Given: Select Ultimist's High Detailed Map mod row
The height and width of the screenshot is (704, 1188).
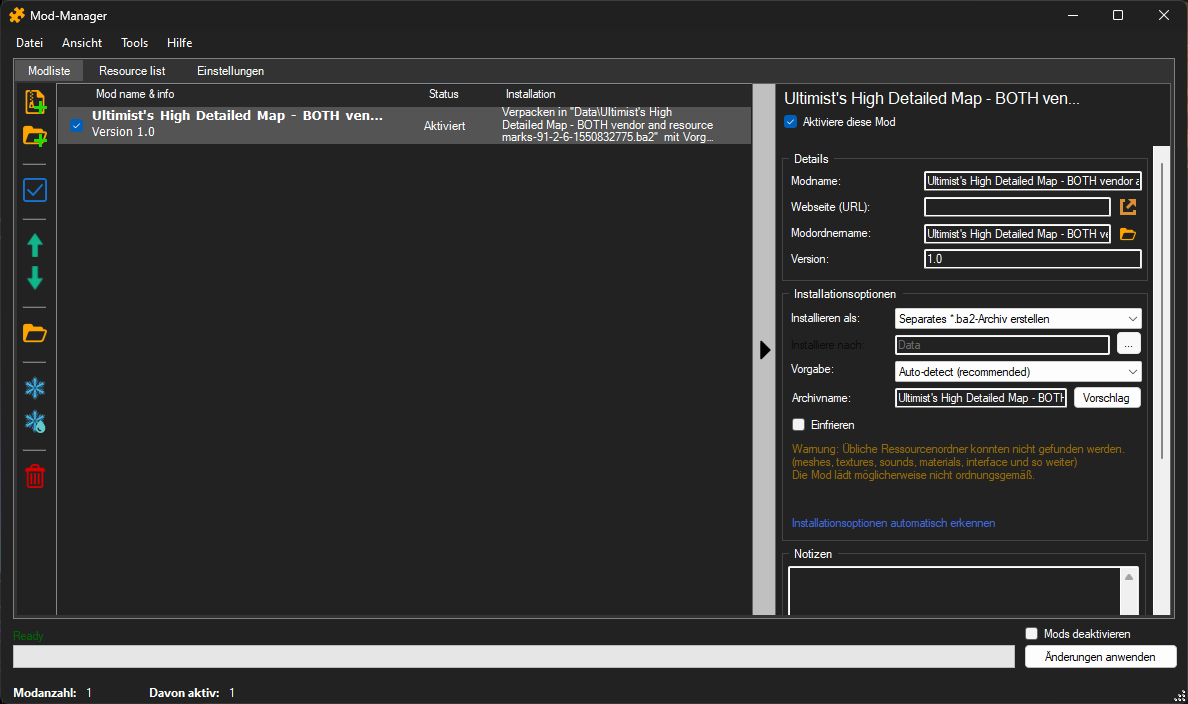Looking at the screenshot, I should point(405,125).
